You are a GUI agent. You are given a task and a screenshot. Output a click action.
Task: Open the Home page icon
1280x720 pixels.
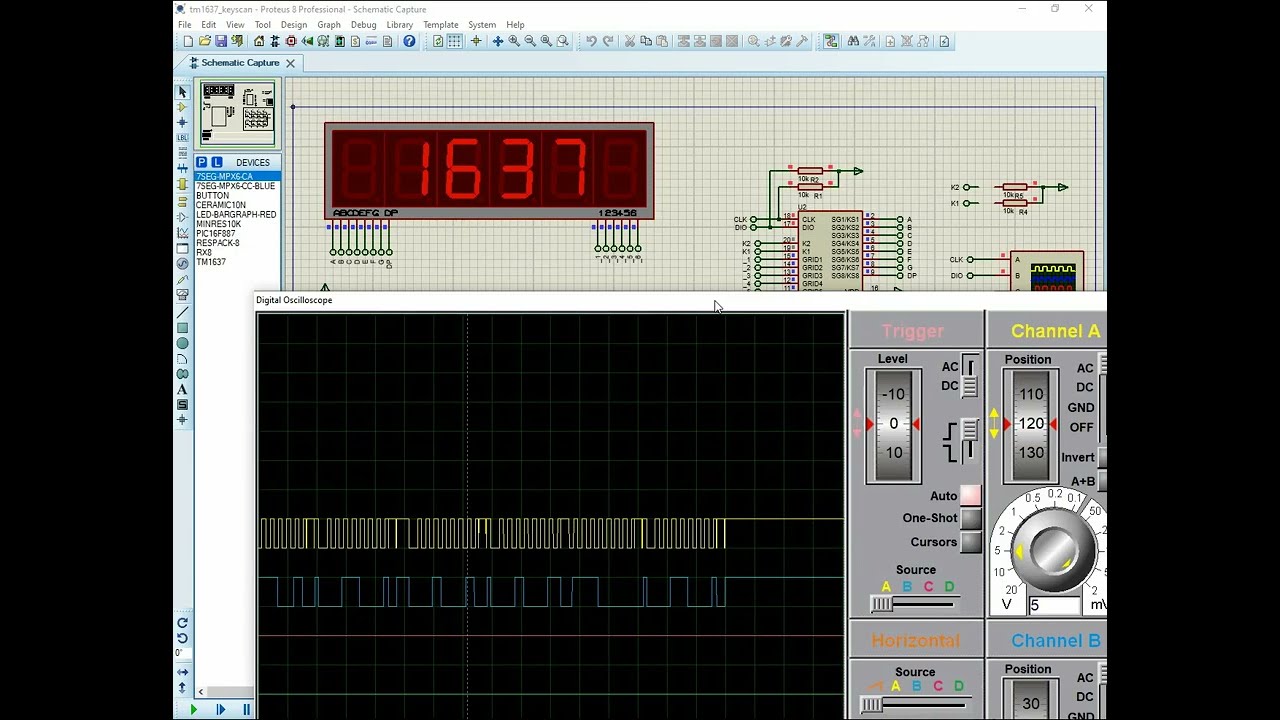(259, 41)
